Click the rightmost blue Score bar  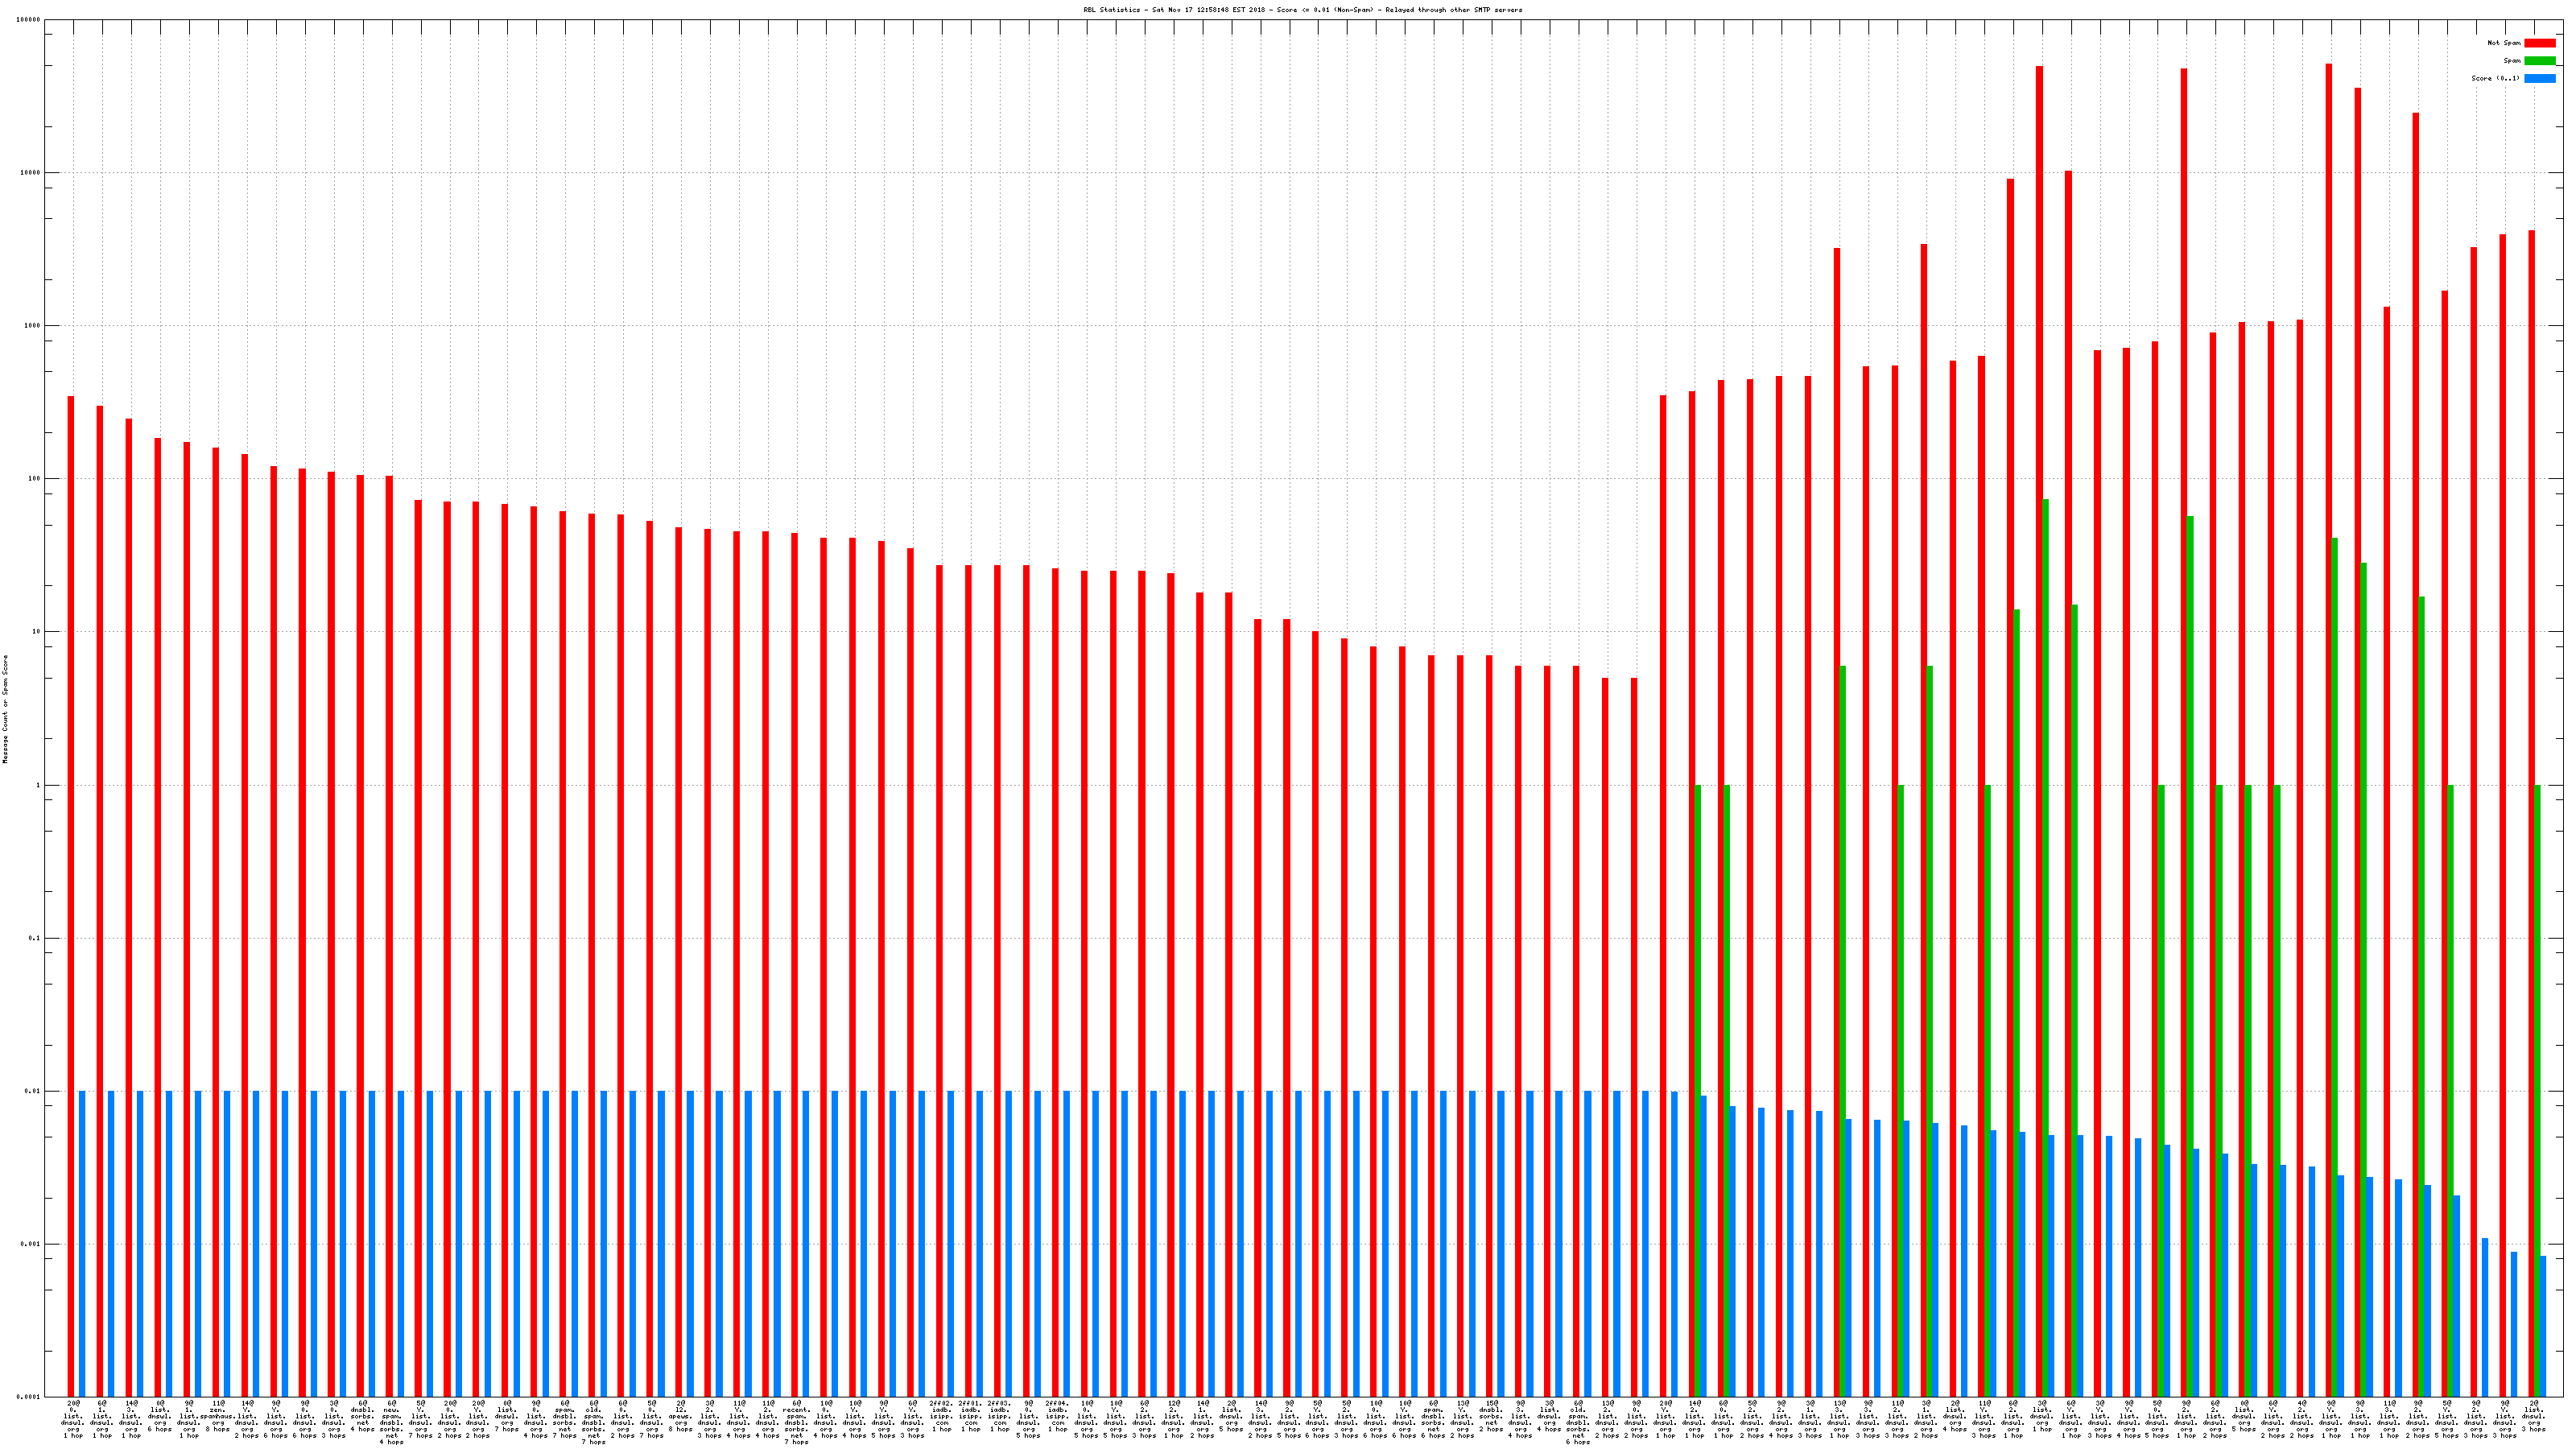(x=2543, y=1326)
